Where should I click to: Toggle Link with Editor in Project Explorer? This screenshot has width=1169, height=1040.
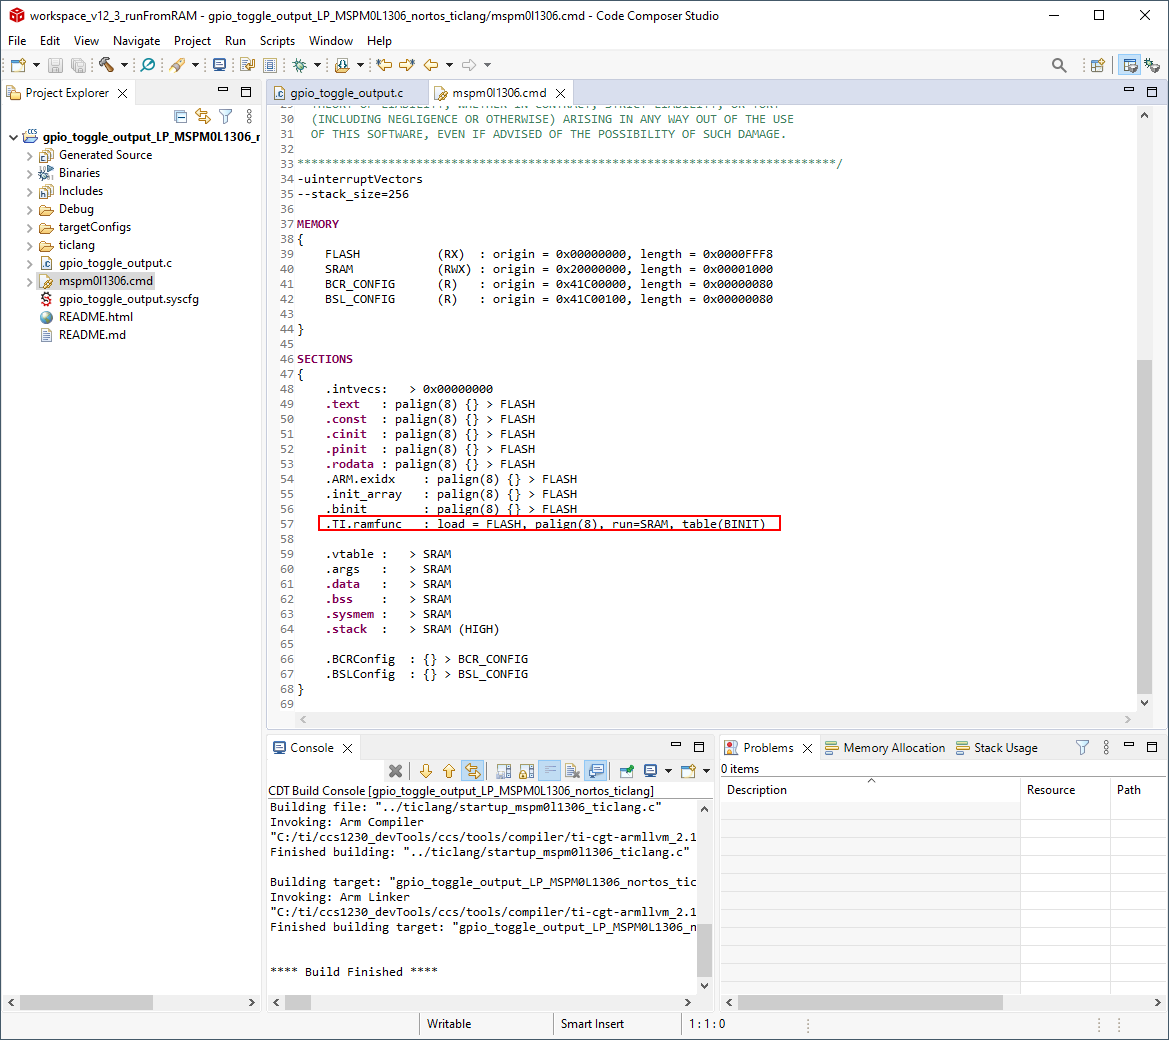pos(203,117)
